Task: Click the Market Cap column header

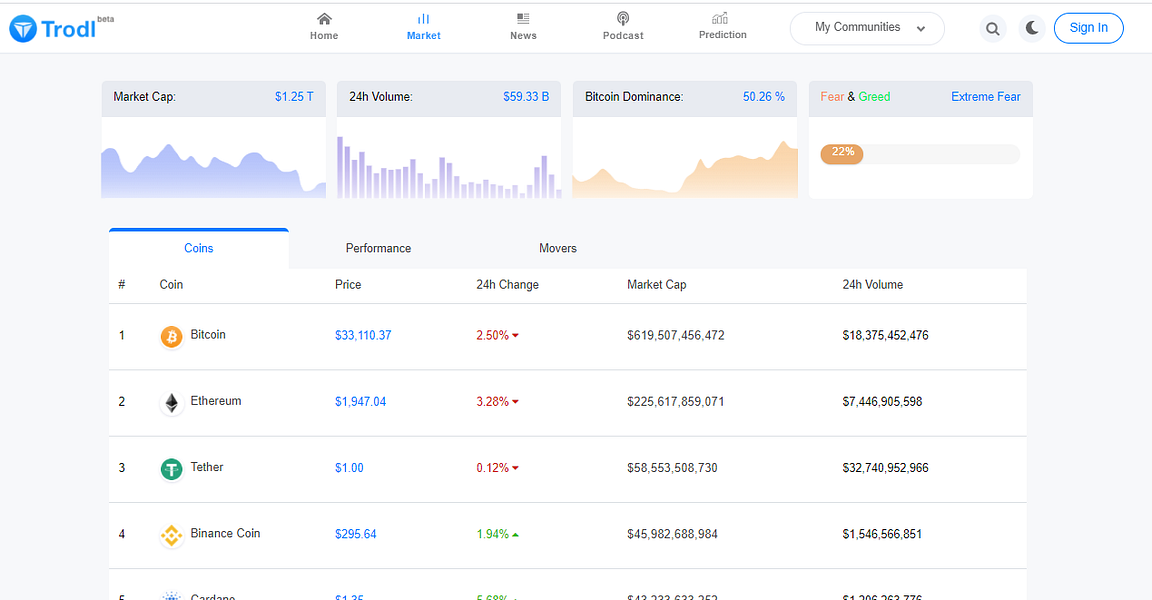Action: click(656, 284)
